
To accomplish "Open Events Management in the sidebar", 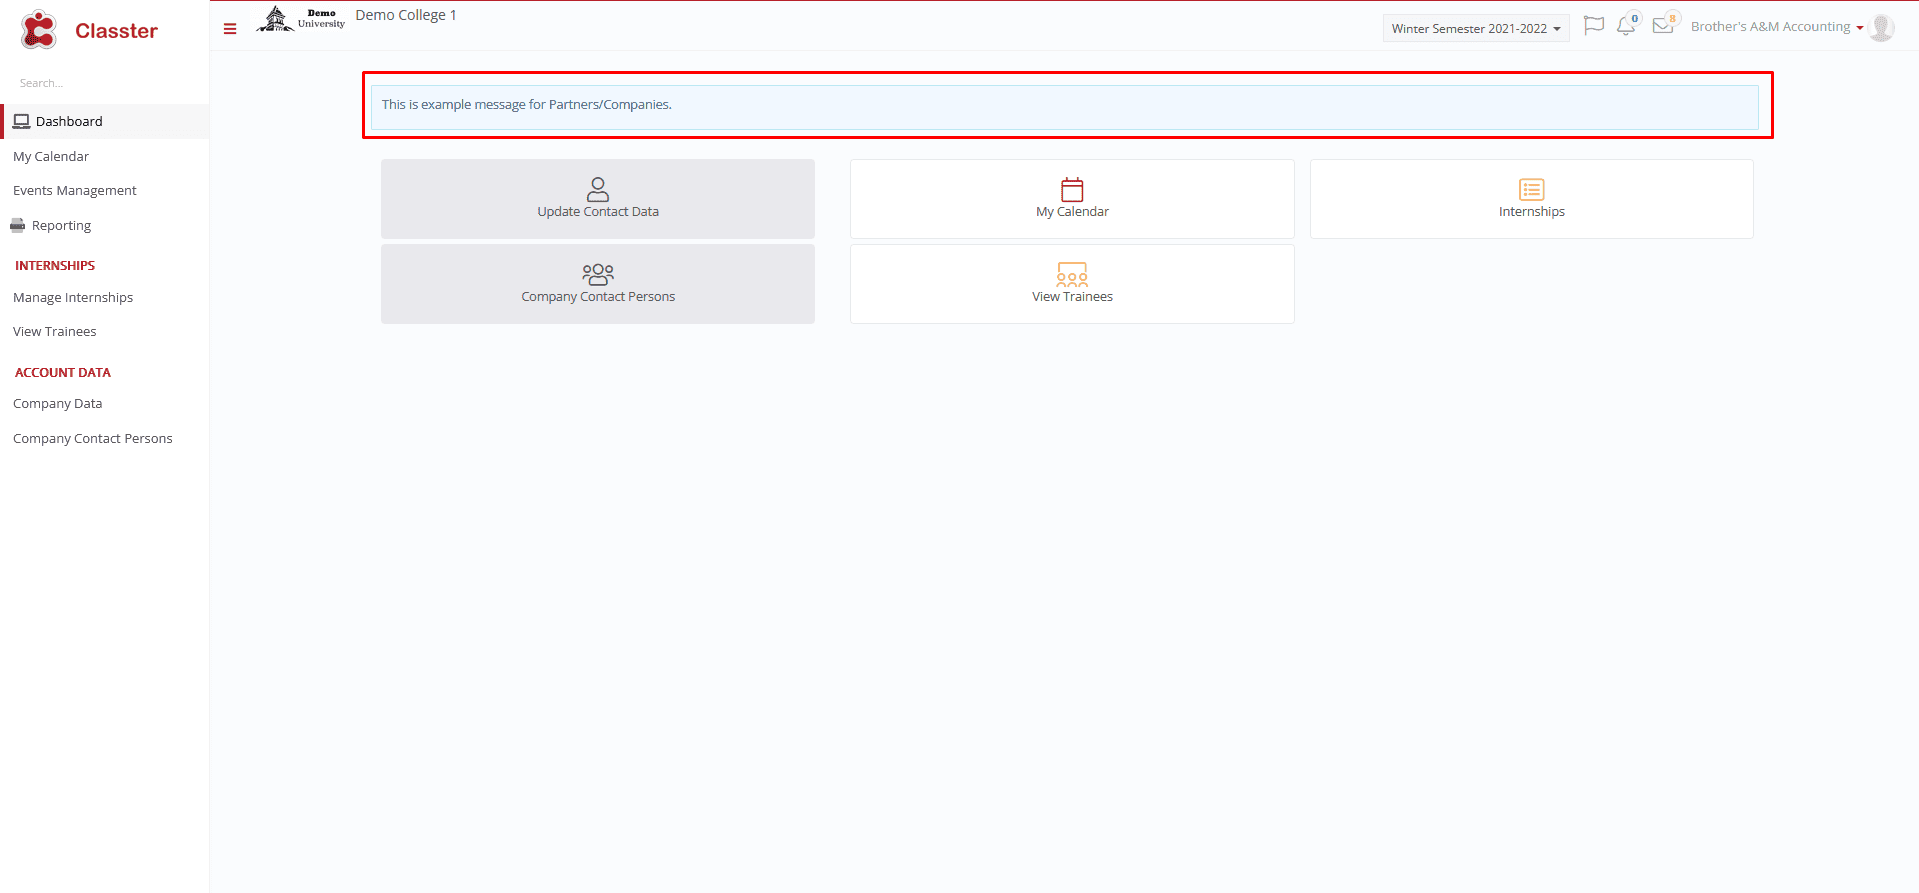I will (75, 190).
